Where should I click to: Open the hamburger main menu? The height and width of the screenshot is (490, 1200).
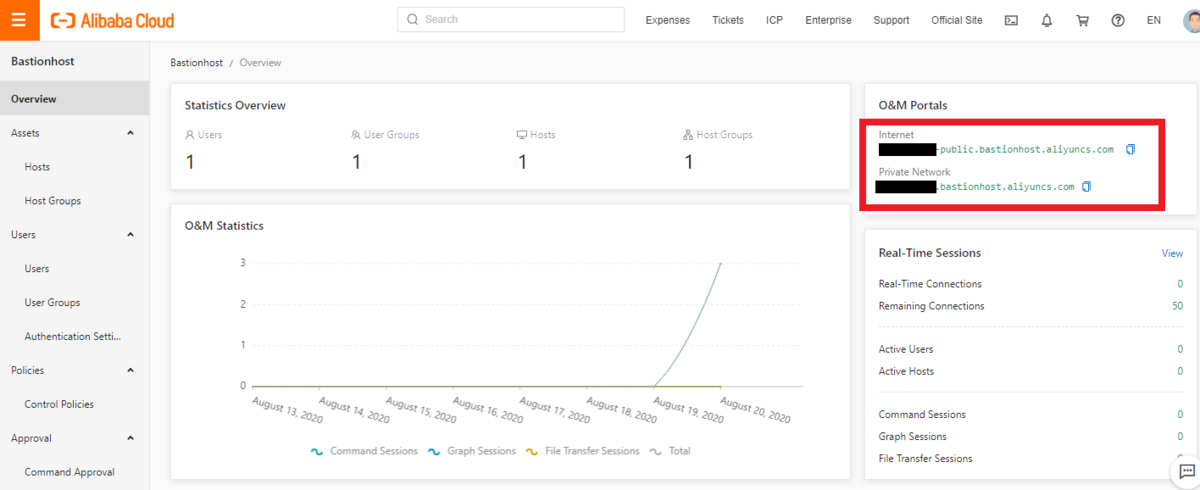(x=19, y=20)
